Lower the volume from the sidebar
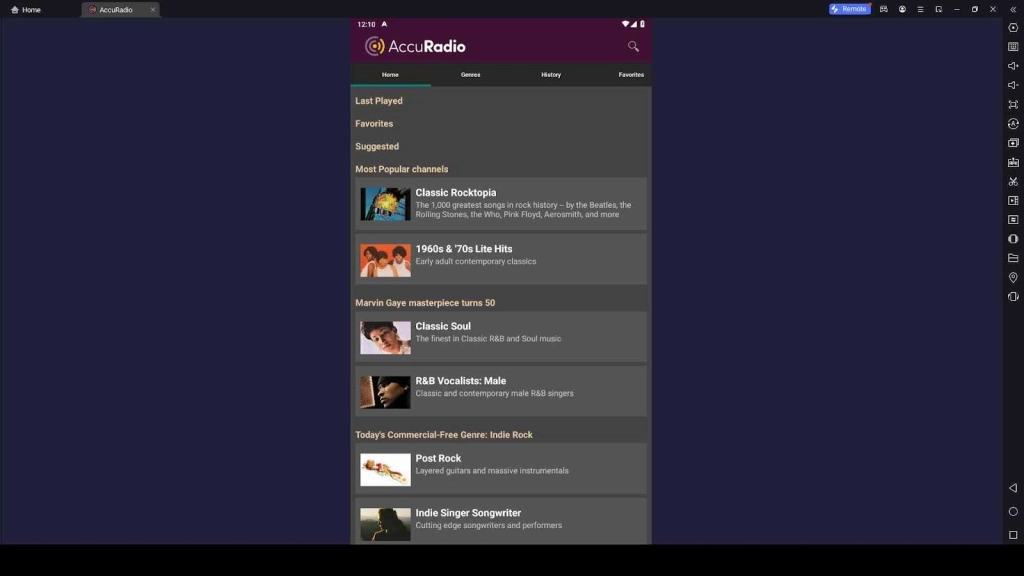The height and width of the screenshot is (576, 1024). click(1013, 85)
